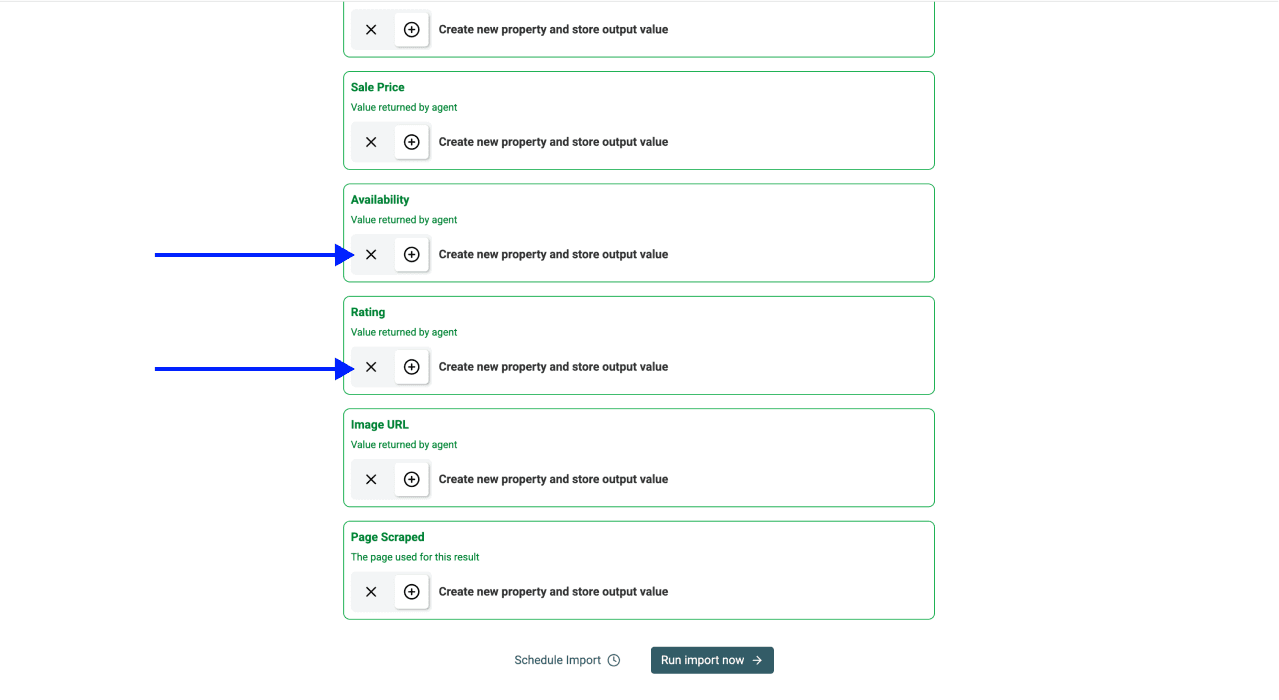Remove the Rating mapping
This screenshot has width=1279, height=700.
click(371, 367)
